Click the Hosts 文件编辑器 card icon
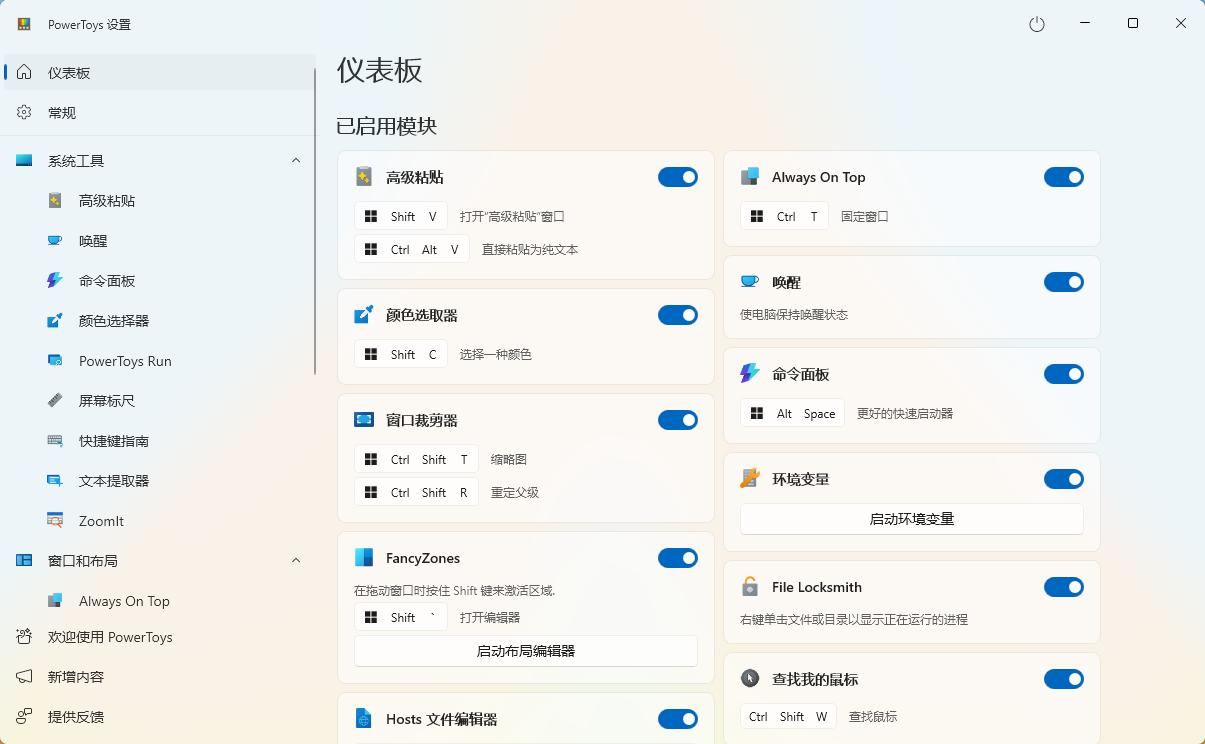Image resolution: width=1205 pixels, height=744 pixels. pyautogui.click(x=364, y=719)
